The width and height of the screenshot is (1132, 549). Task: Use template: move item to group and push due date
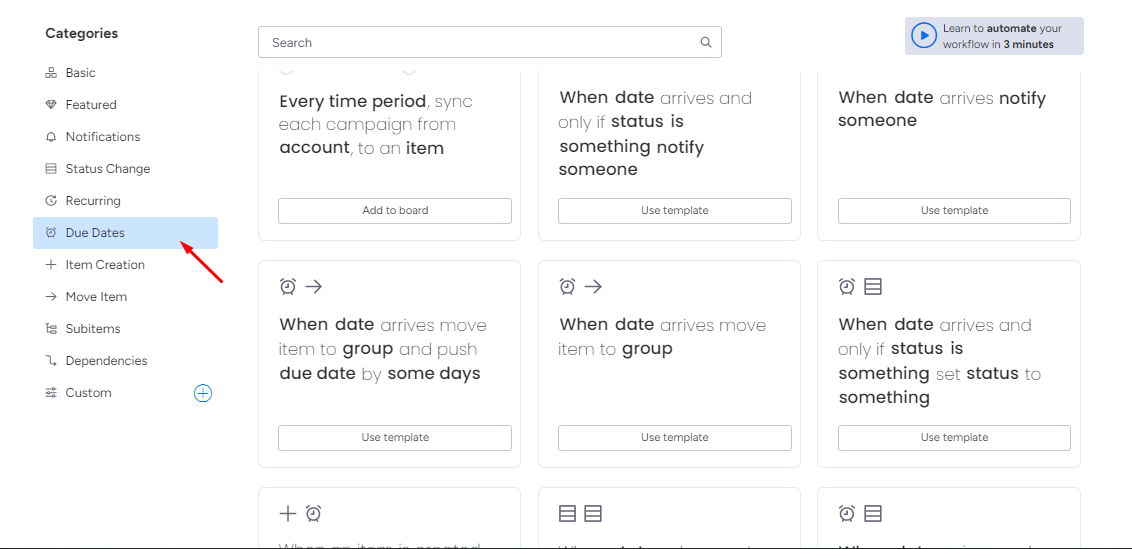tap(395, 438)
